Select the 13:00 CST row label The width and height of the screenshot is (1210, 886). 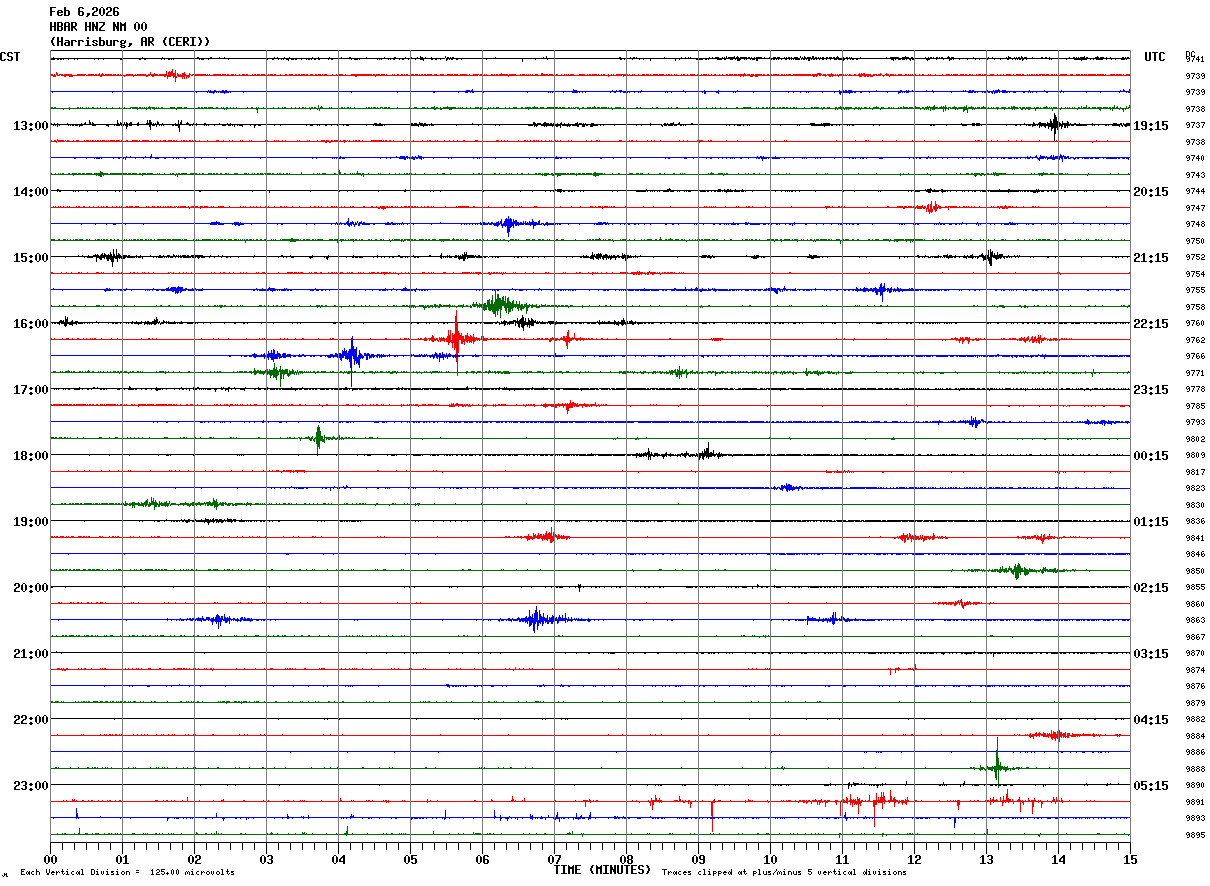(31, 126)
